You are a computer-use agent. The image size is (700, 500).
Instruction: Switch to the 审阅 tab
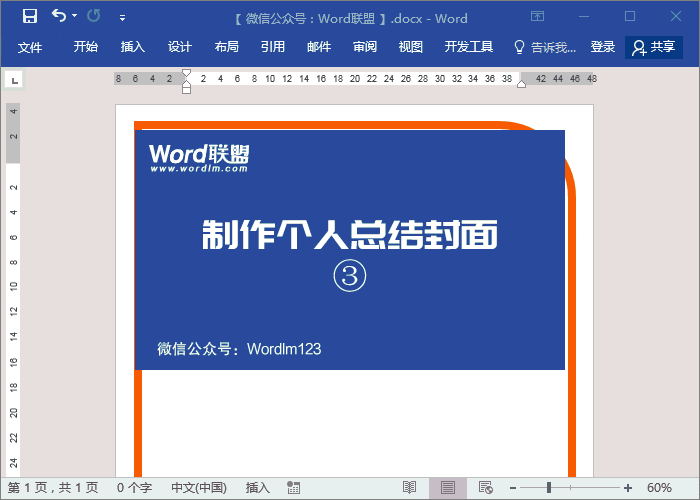click(365, 46)
